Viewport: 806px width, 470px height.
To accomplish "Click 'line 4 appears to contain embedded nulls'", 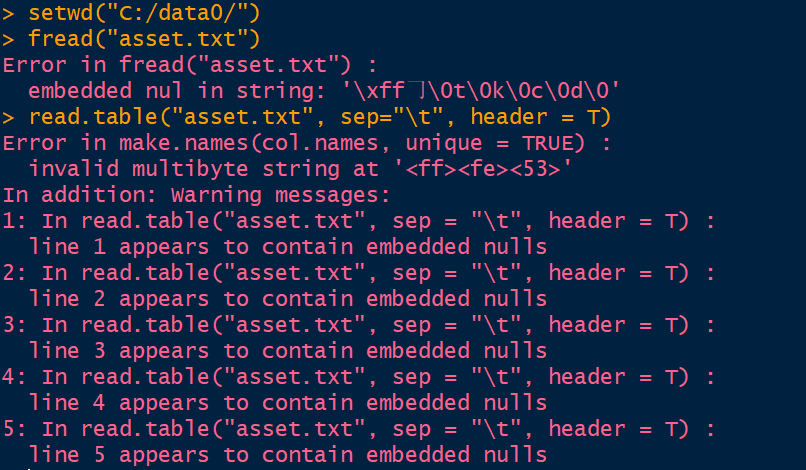I will click(288, 403).
